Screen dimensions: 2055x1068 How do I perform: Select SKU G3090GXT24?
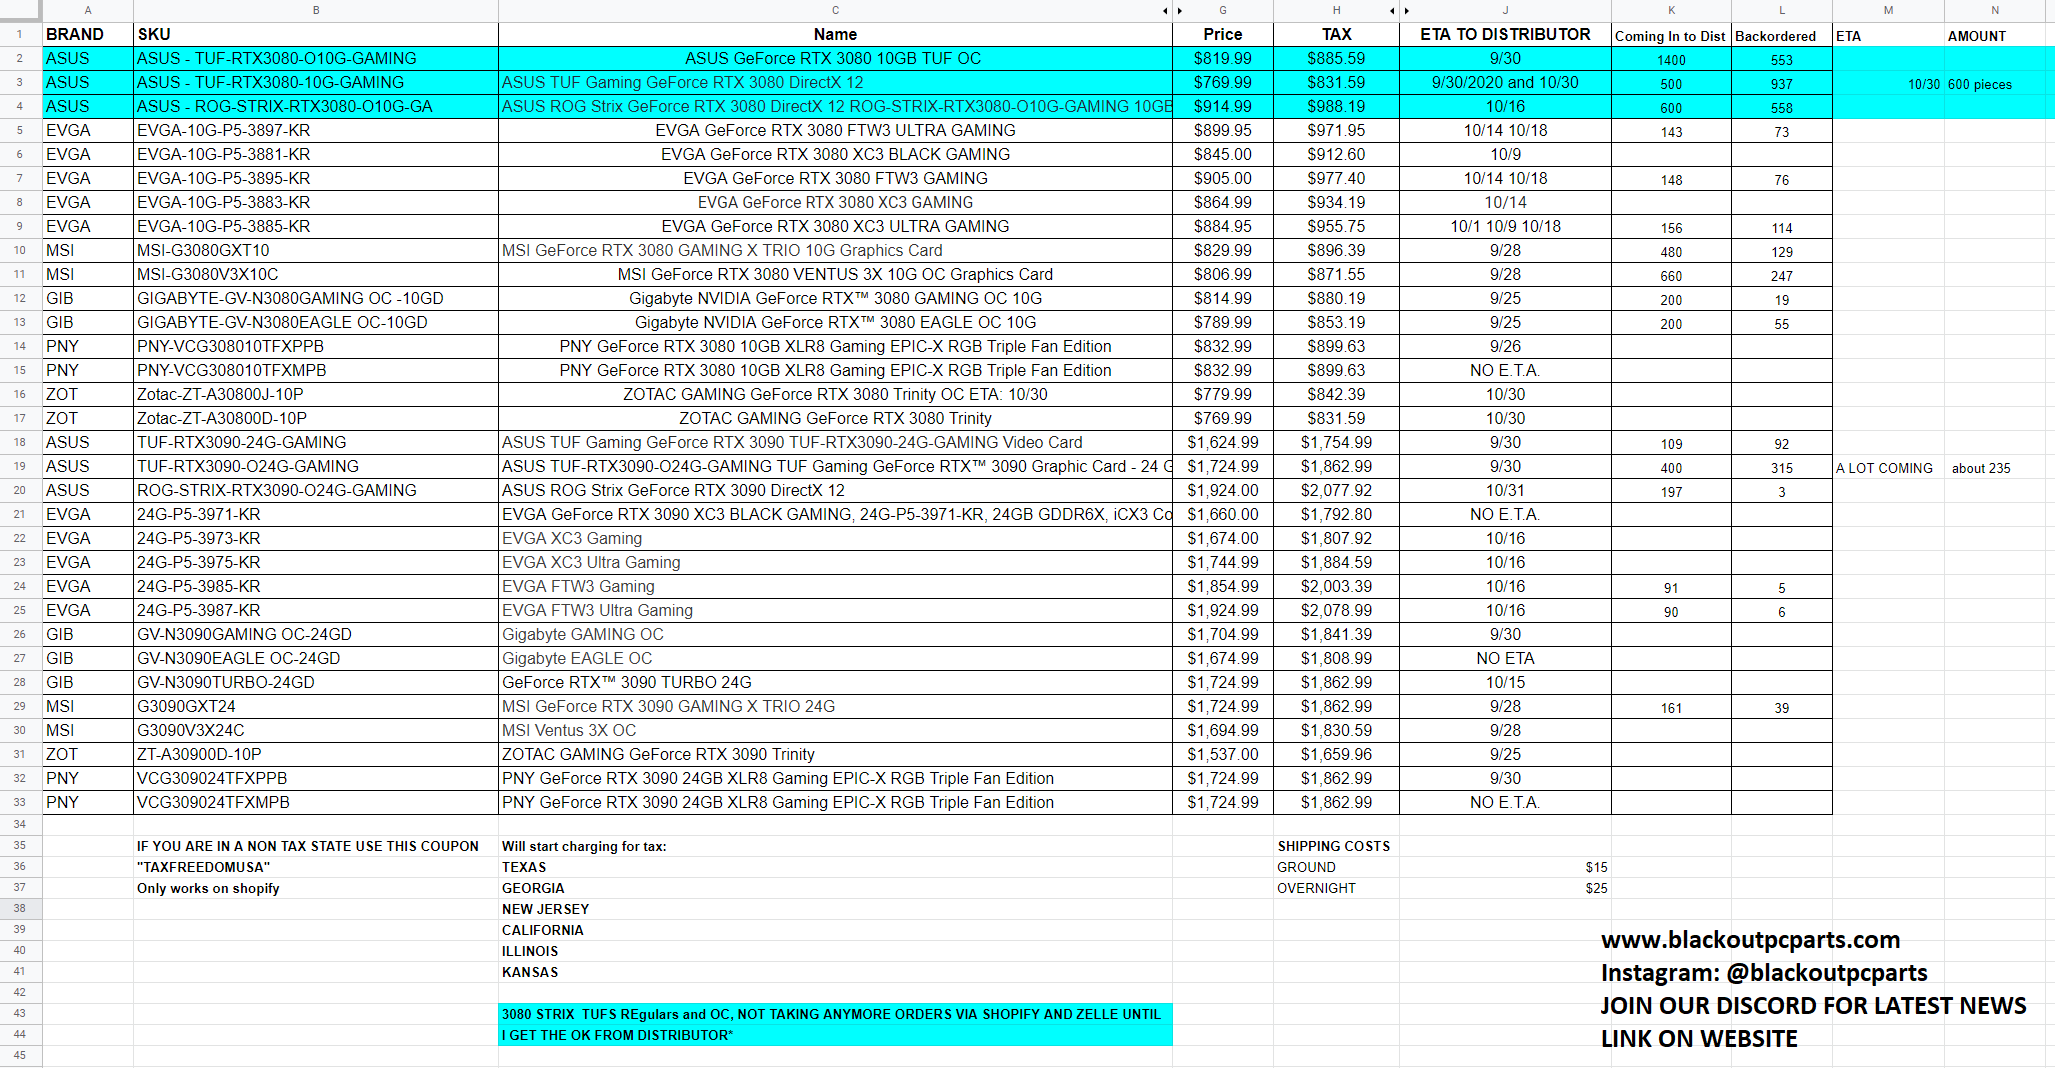pyautogui.click(x=316, y=706)
